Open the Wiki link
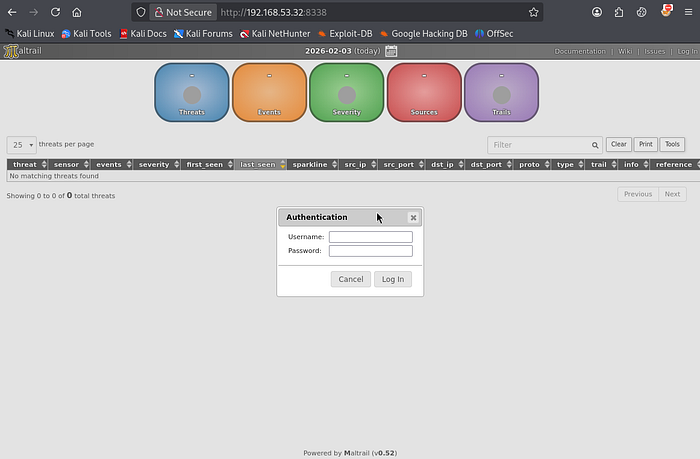700x459 pixels. point(625,51)
